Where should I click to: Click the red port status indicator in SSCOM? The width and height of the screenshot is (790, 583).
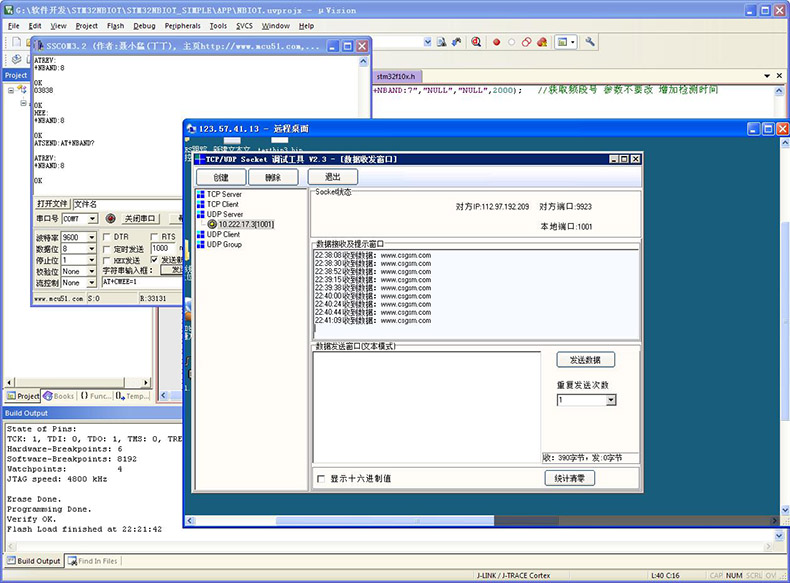pyautogui.click(x=110, y=218)
